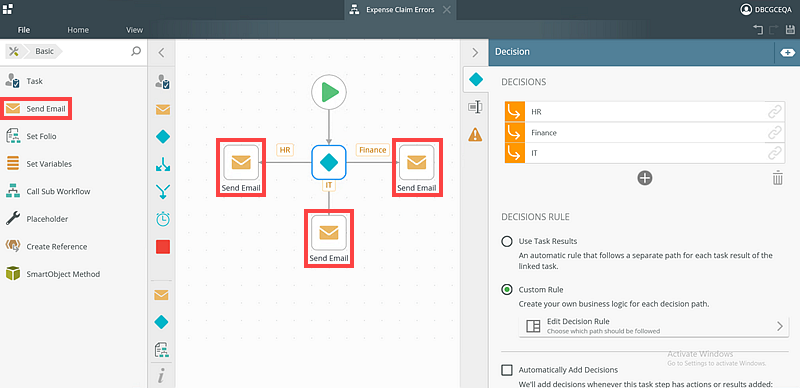800x388 pixels.
Task: Click the italic info icon at strip bottom
Action: click(161, 377)
